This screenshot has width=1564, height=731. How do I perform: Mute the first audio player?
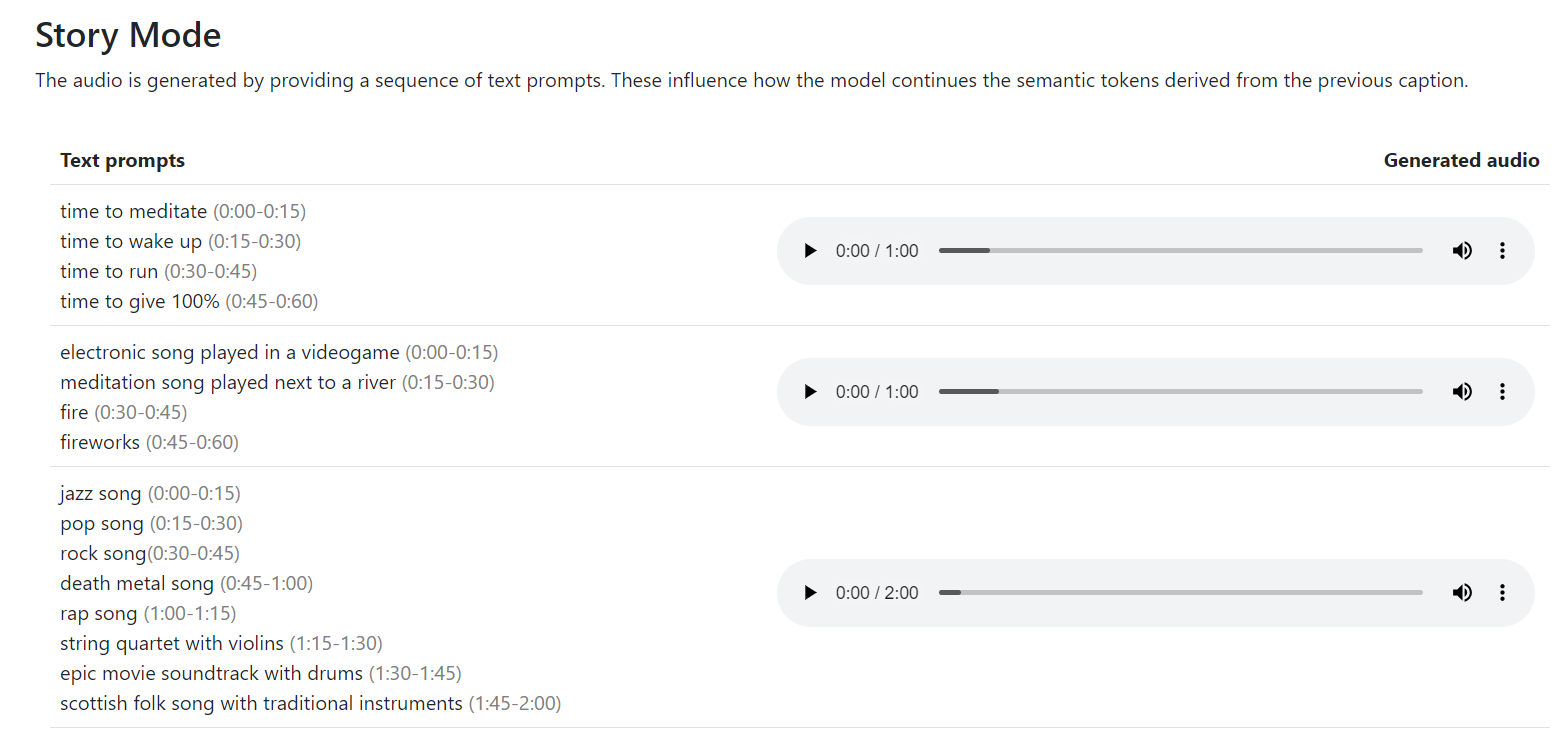tap(1462, 251)
